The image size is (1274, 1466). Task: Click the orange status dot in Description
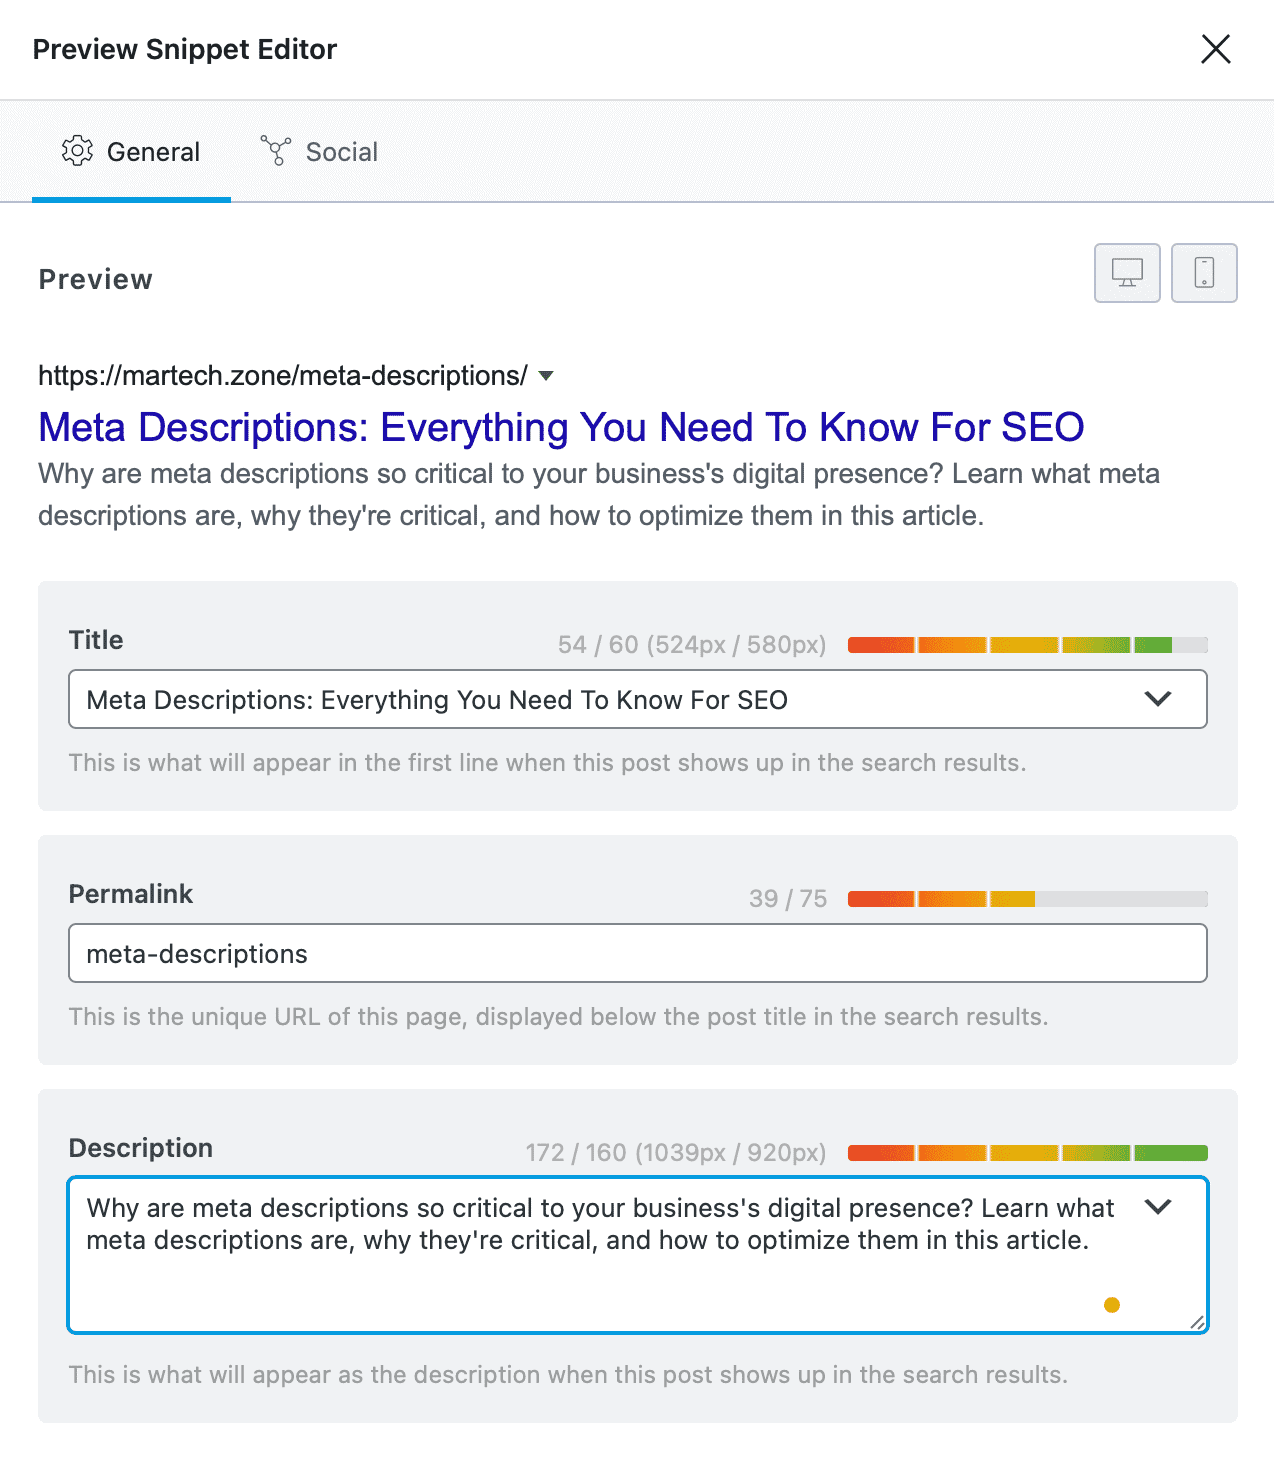click(x=1112, y=1305)
